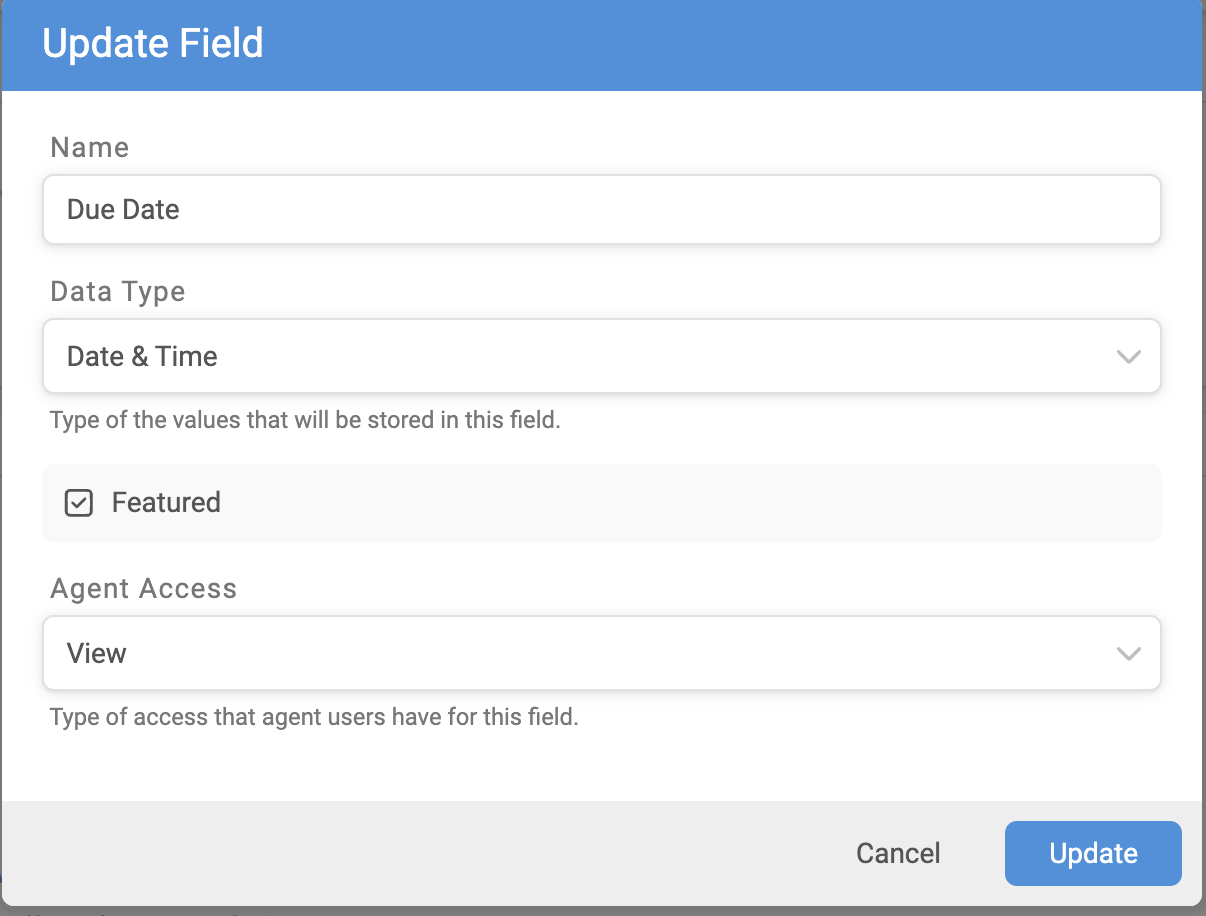Toggle the Featured checkbox
The width and height of the screenshot is (1206, 916).
[79, 503]
